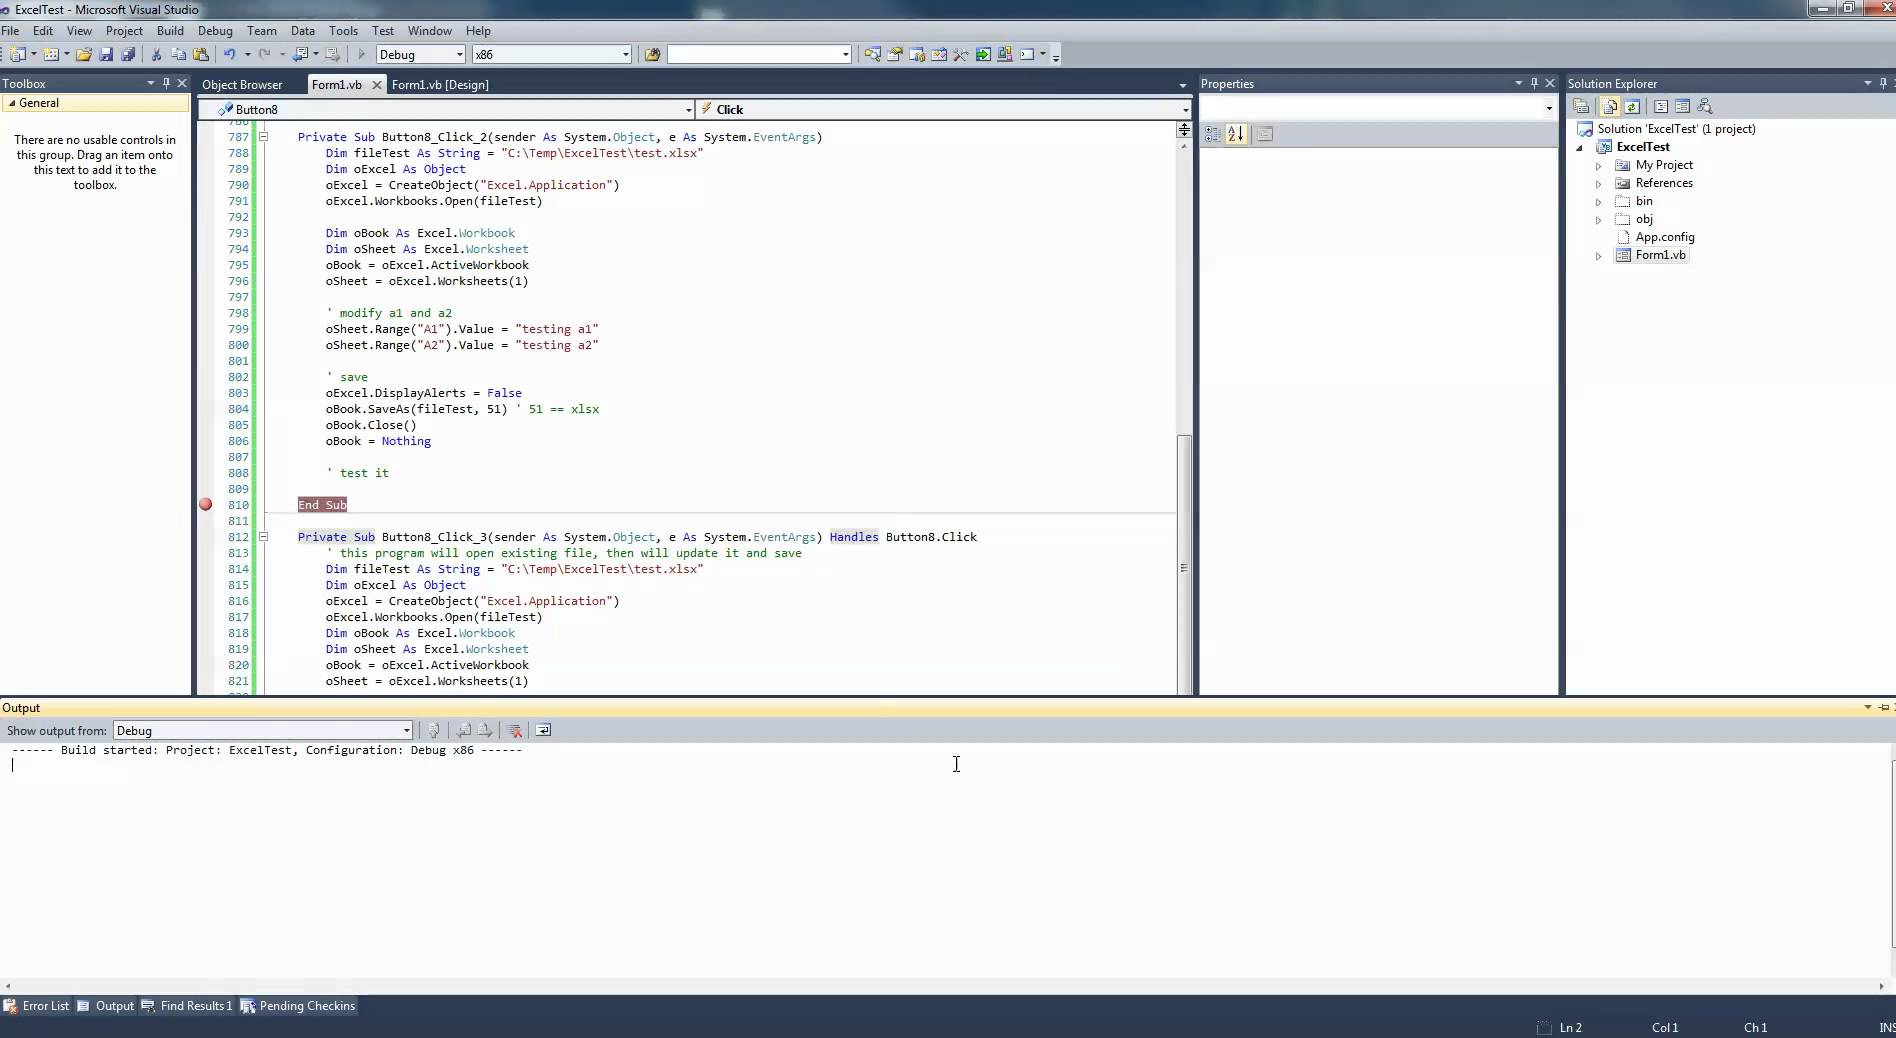Select the obj folder in Solution Explorer
Viewport: 1896px width, 1038px height.
(1644, 219)
